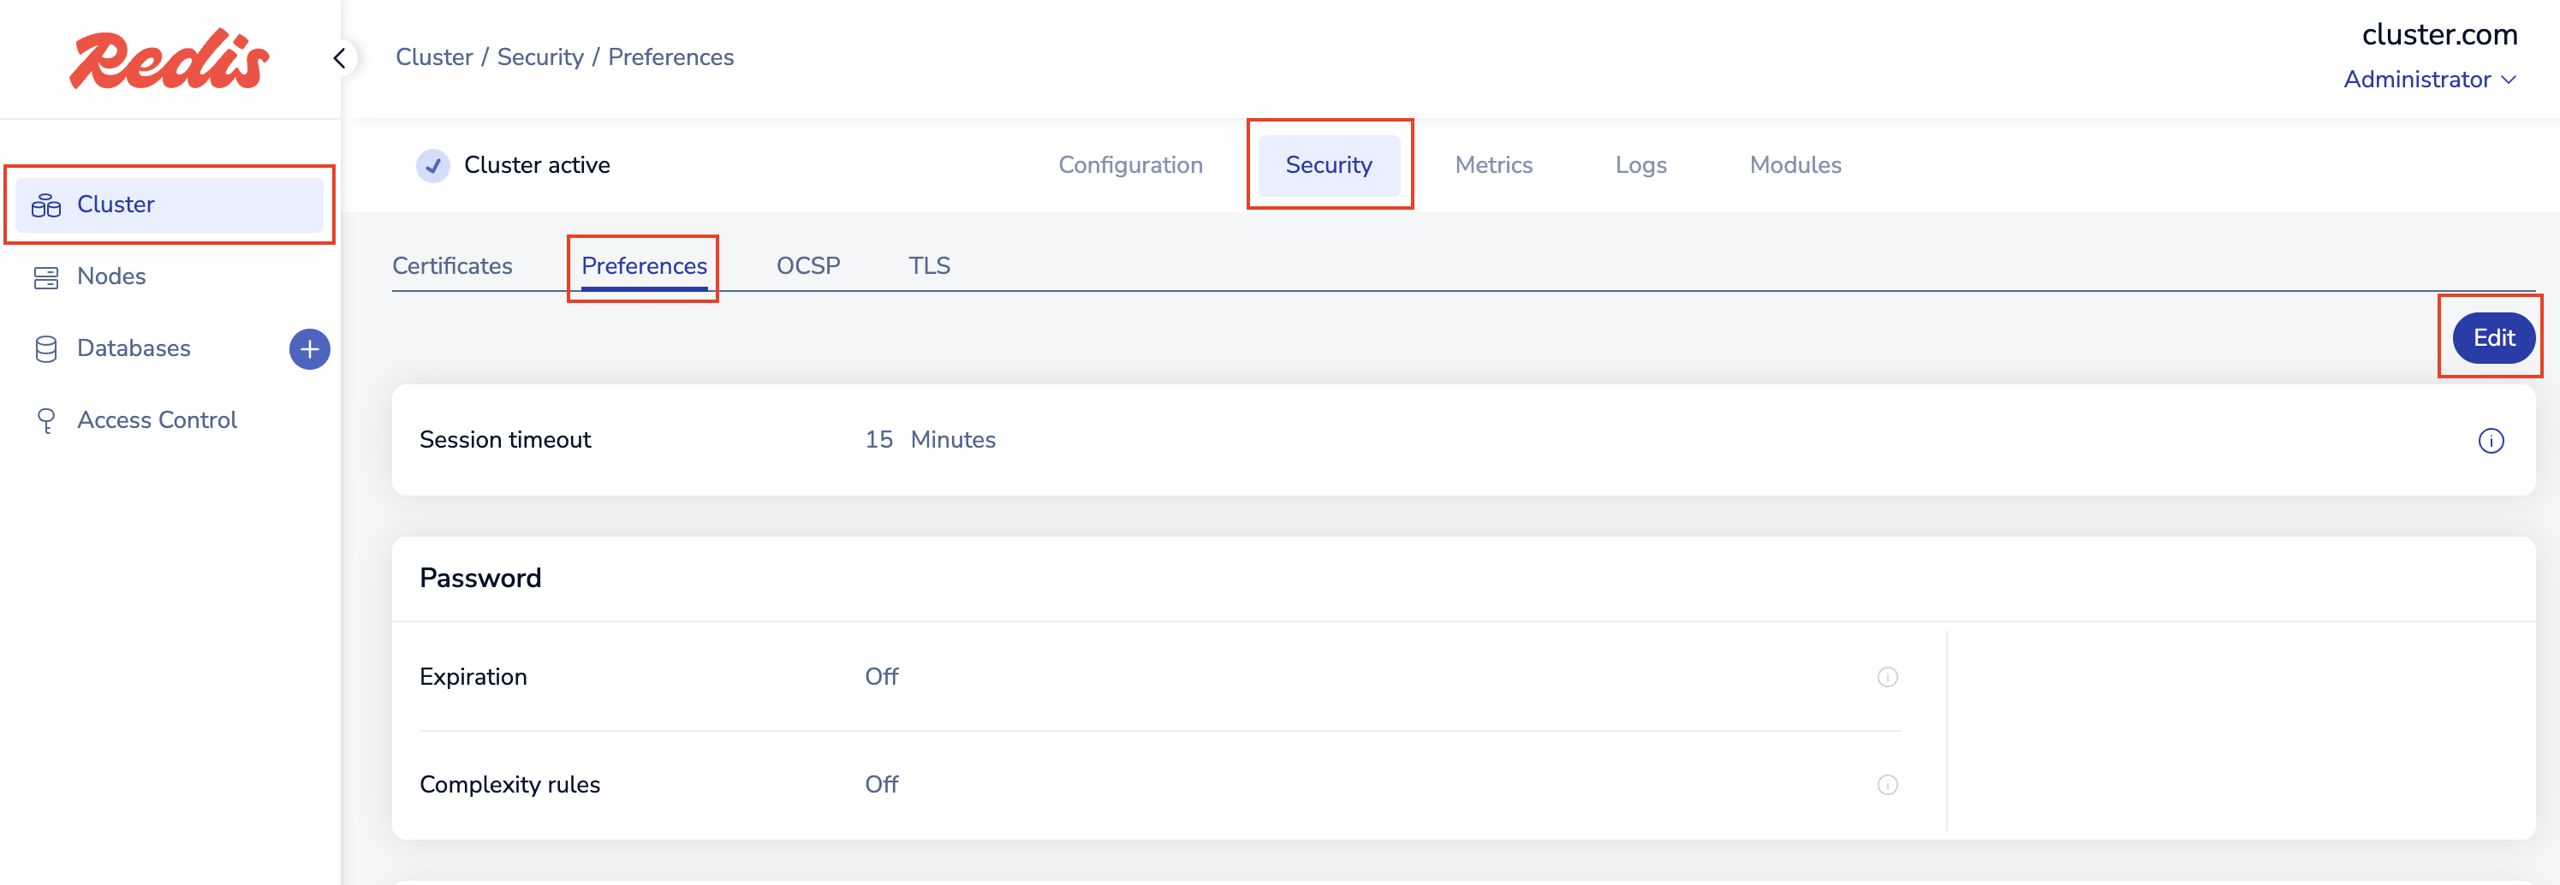Collapse the sidebar with the chevron arrow
This screenshot has height=885, width=2560.
tap(340, 58)
